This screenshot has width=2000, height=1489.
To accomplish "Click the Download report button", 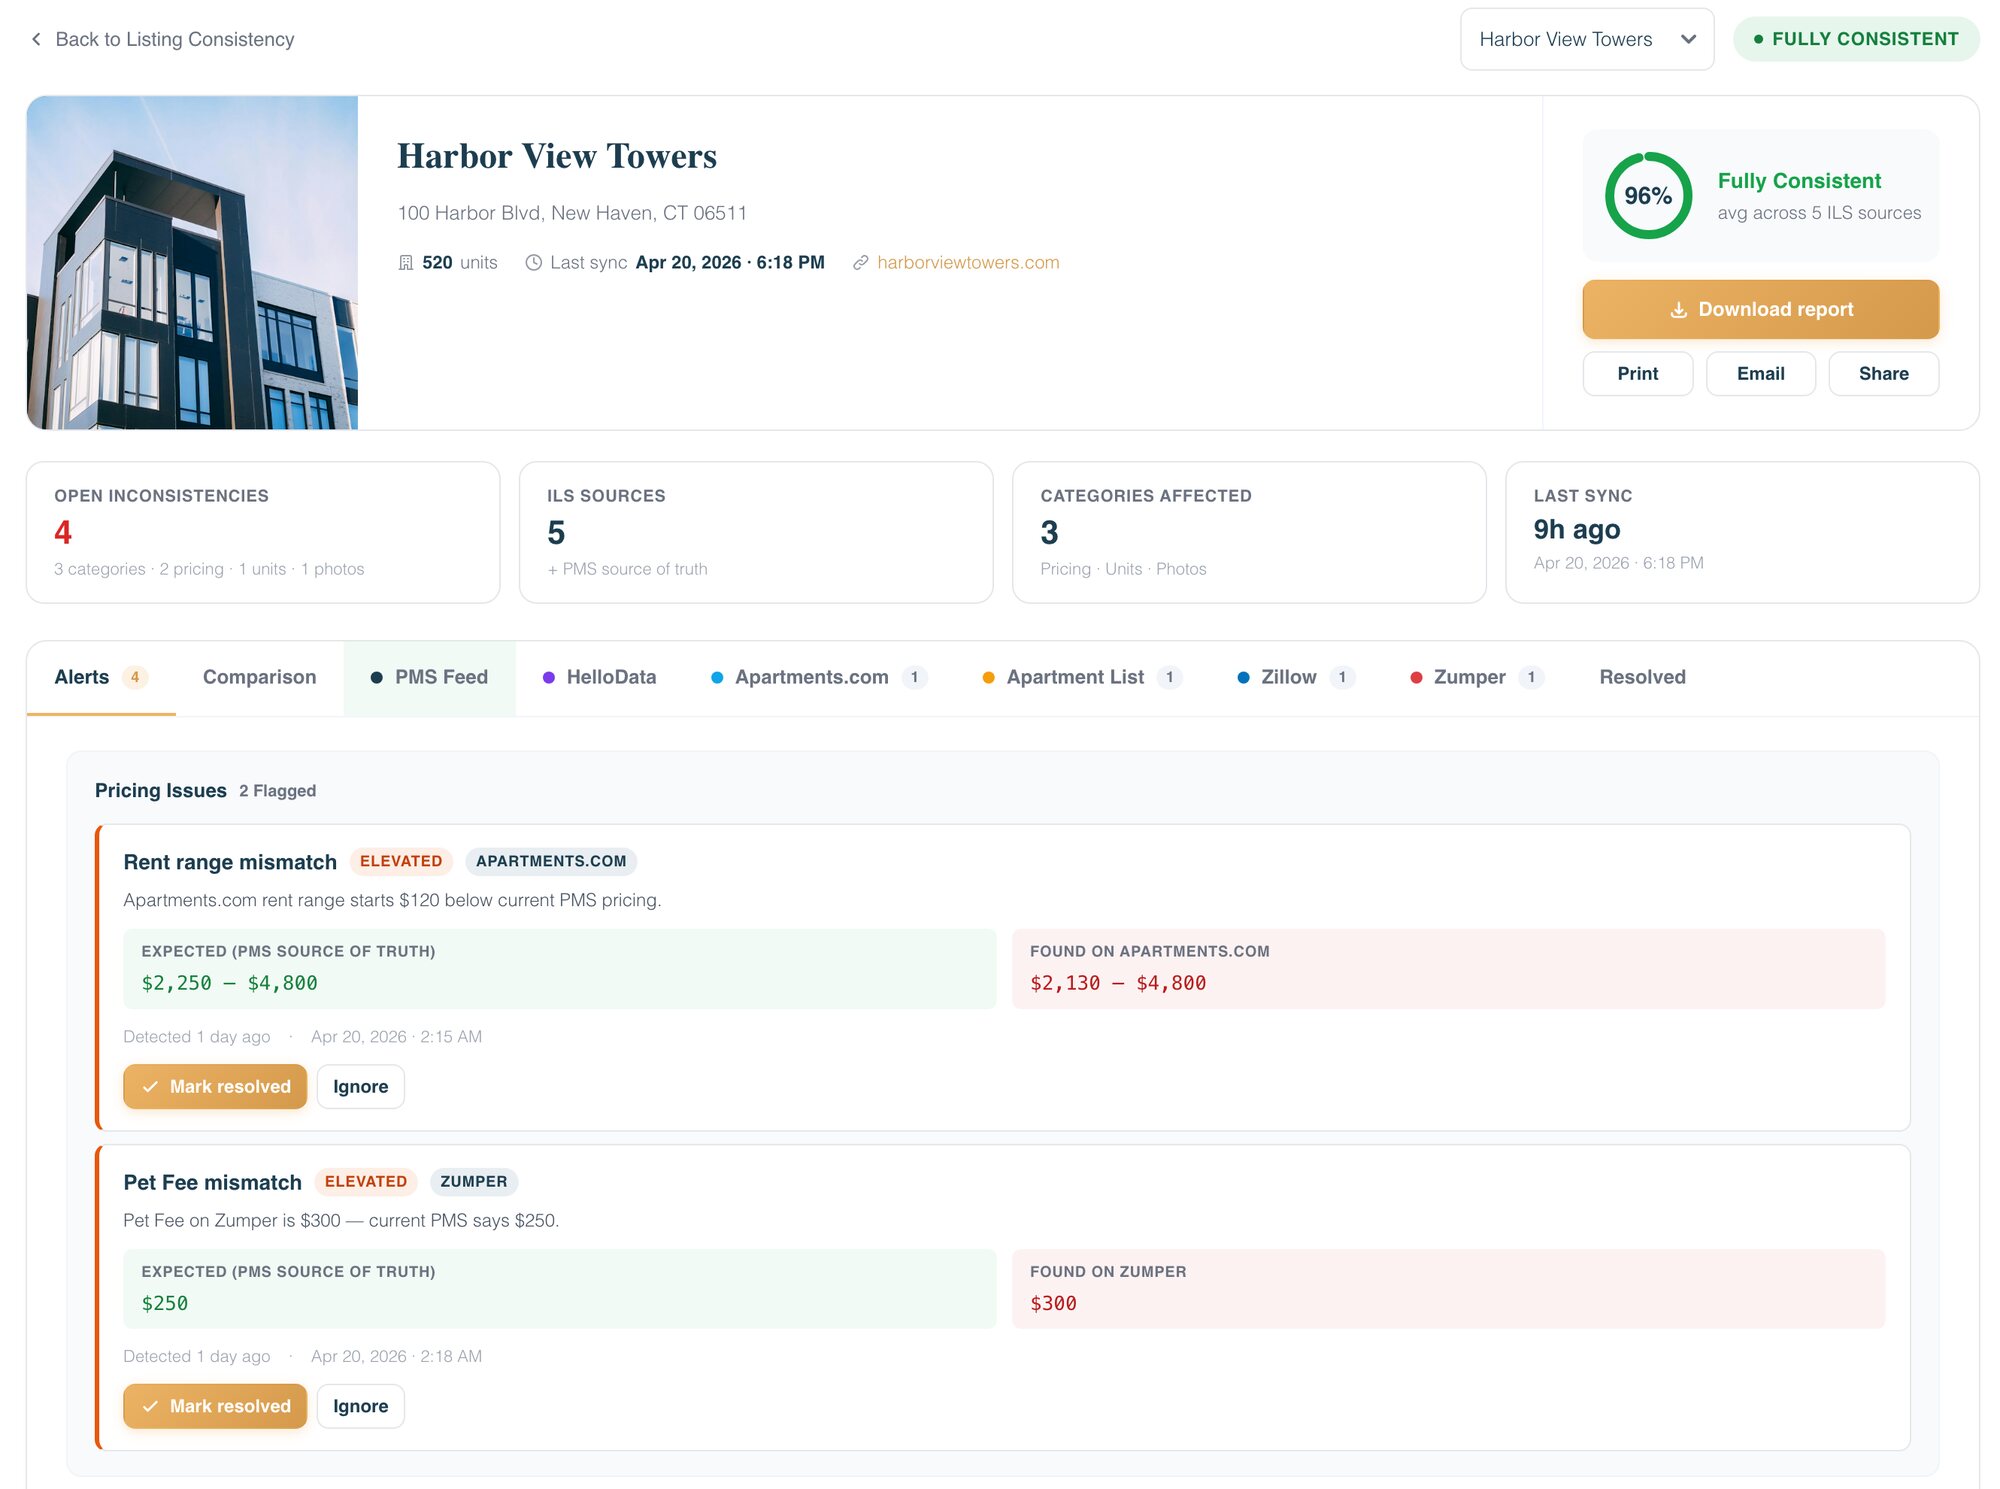I will [1760, 310].
